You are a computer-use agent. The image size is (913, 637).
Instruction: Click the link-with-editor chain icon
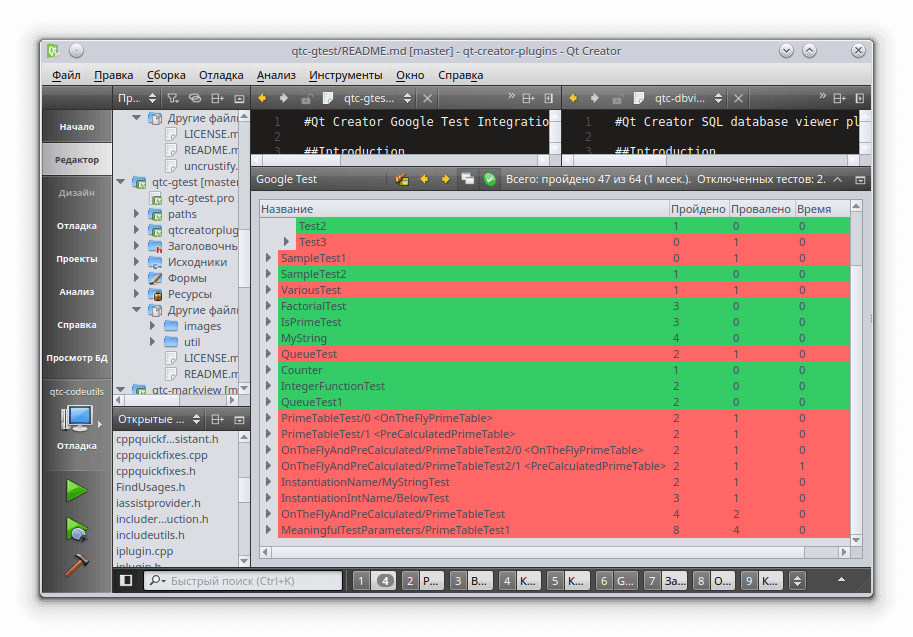point(194,98)
